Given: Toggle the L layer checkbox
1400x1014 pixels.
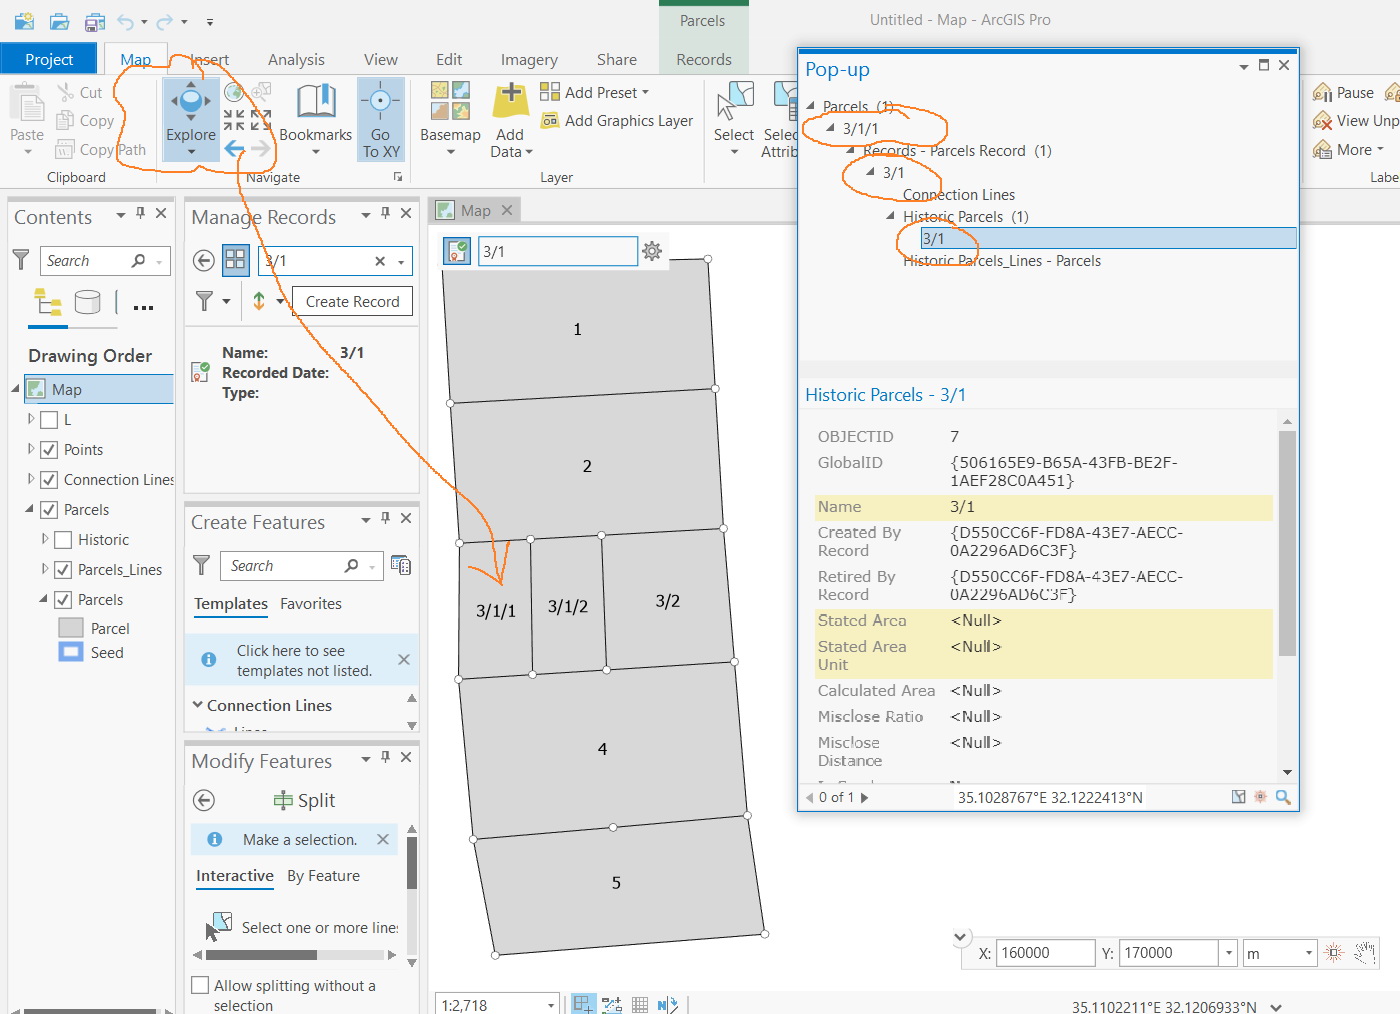Looking at the screenshot, I should pos(49,420).
